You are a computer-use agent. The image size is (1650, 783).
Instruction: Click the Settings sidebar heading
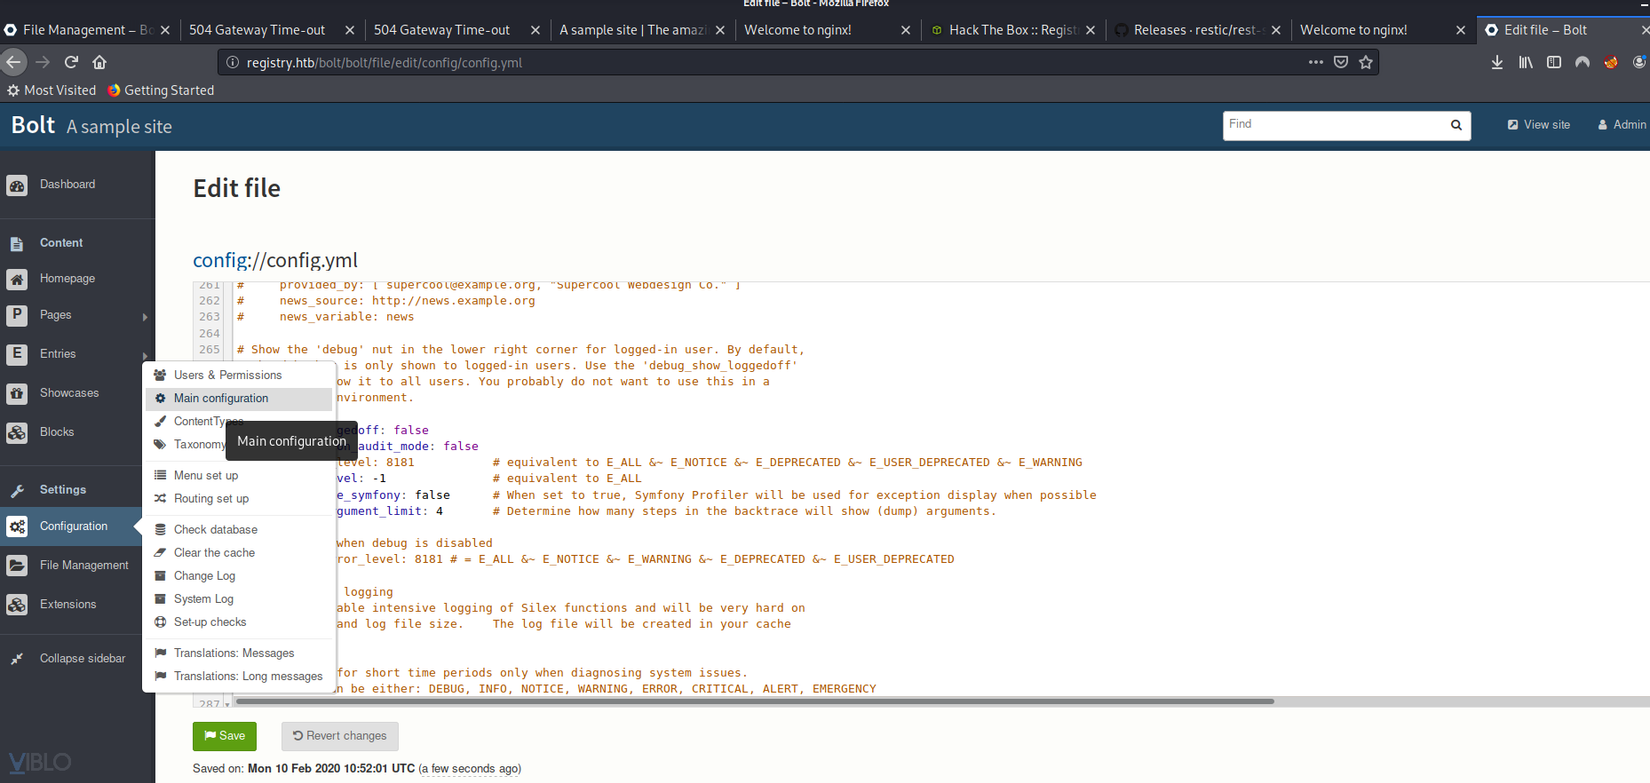[x=63, y=490]
